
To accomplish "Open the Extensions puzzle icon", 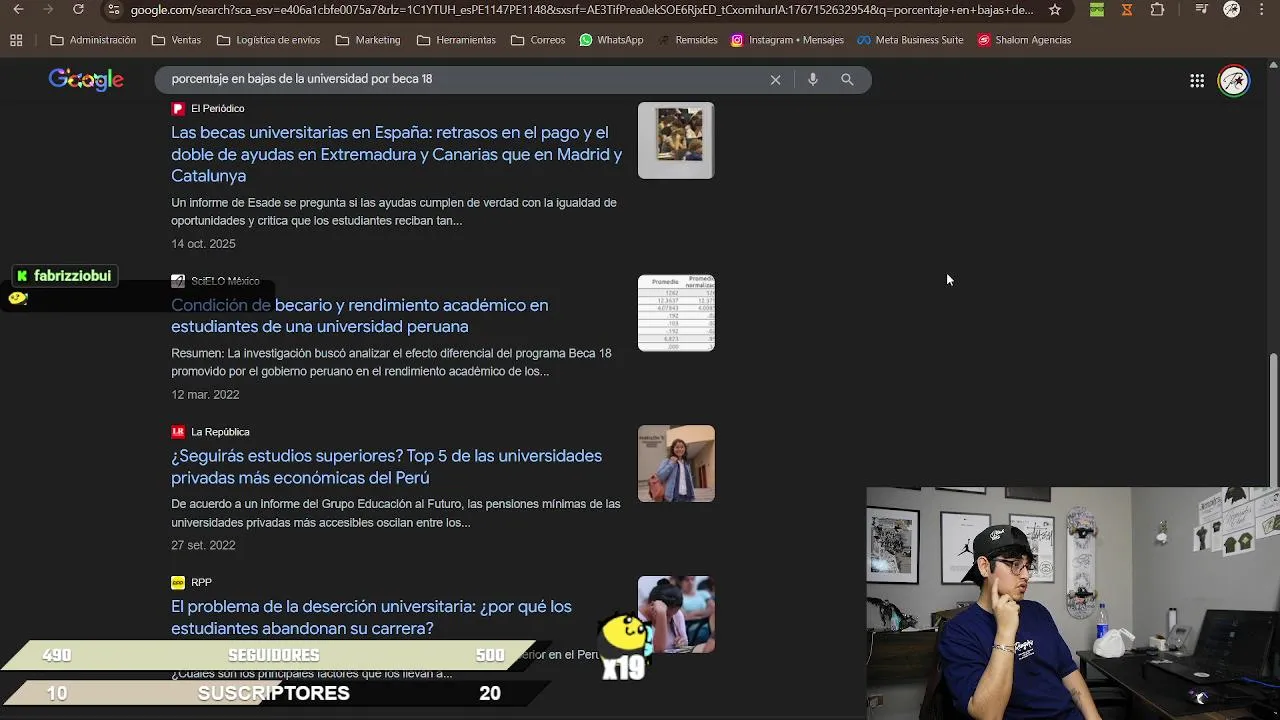I will point(1157,10).
